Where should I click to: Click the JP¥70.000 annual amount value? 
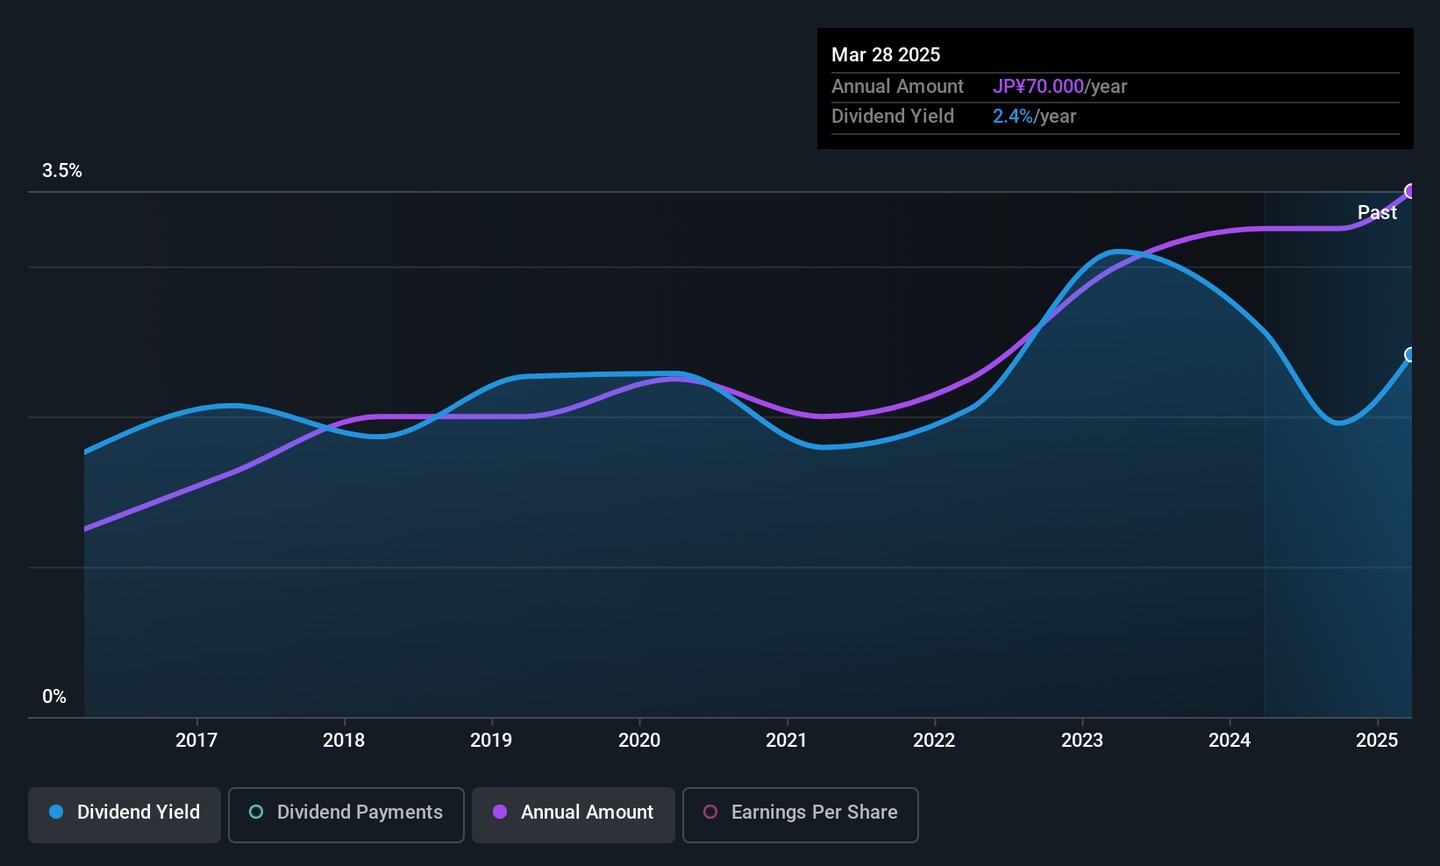[1038, 87]
